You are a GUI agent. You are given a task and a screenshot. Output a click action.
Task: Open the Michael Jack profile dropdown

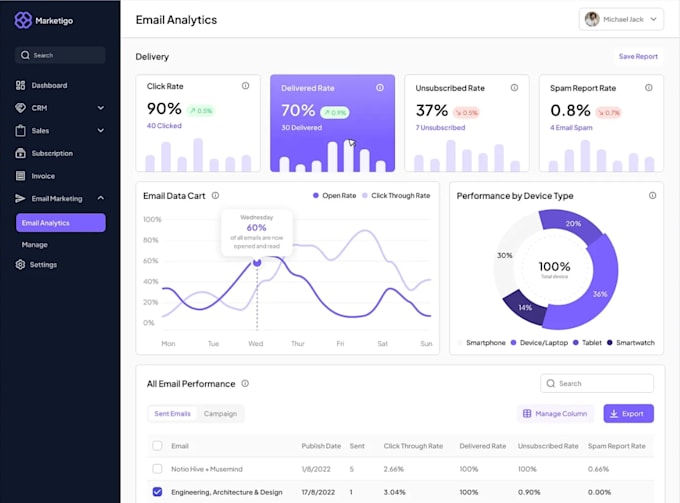[x=621, y=20]
